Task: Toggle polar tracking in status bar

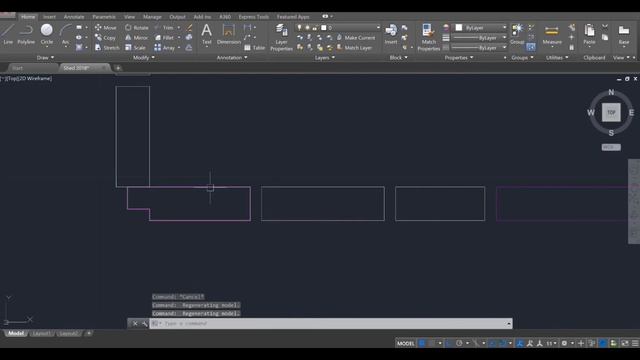Action: [x=459, y=343]
